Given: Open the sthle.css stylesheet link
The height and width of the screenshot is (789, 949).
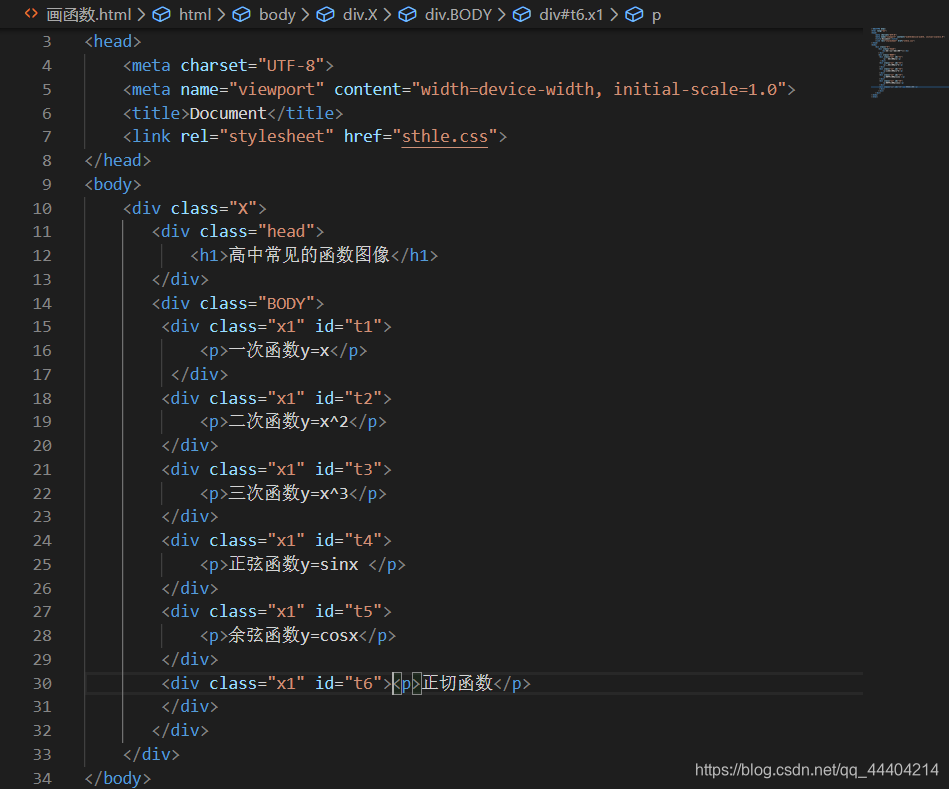Looking at the screenshot, I should click(445, 136).
